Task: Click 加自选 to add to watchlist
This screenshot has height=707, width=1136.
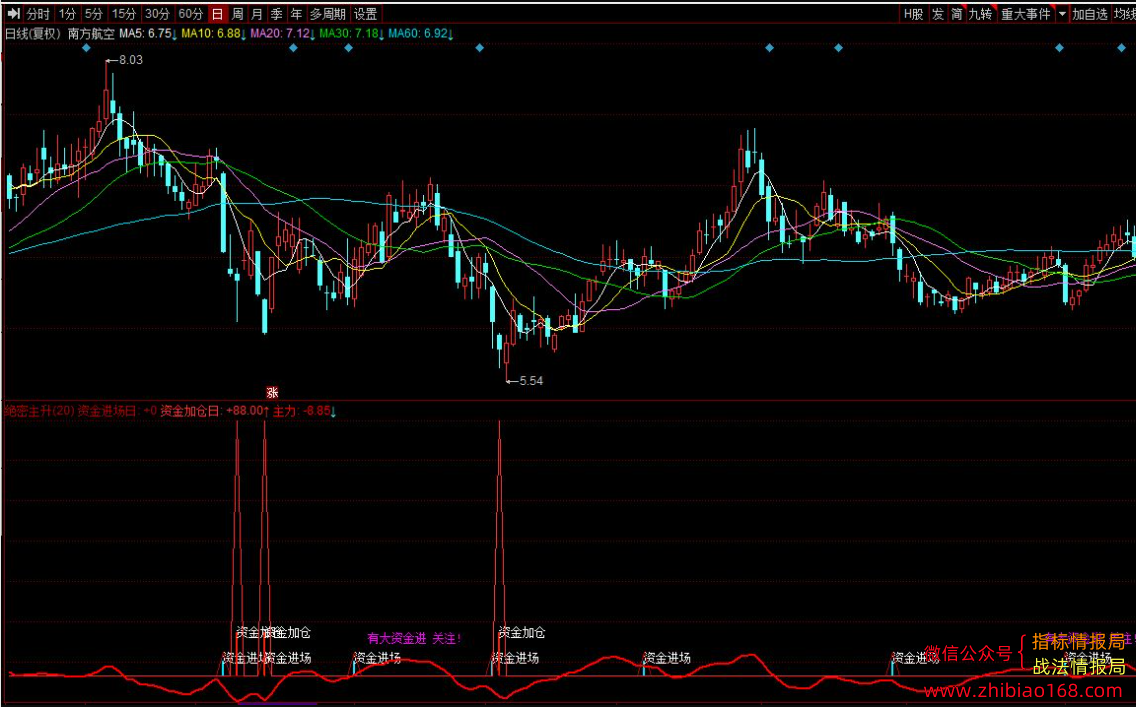Action: (x=1090, y=14)
